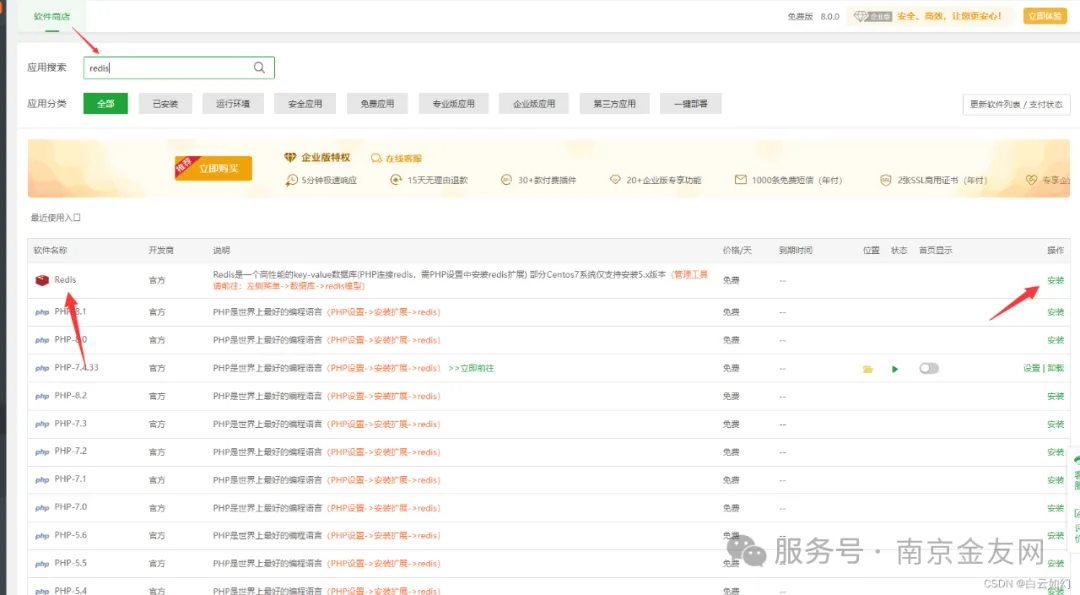Image resolution: width=1080 pixels, height=595 pixels.
Task: Select the 全部 category
Action: tap(105, 103)
